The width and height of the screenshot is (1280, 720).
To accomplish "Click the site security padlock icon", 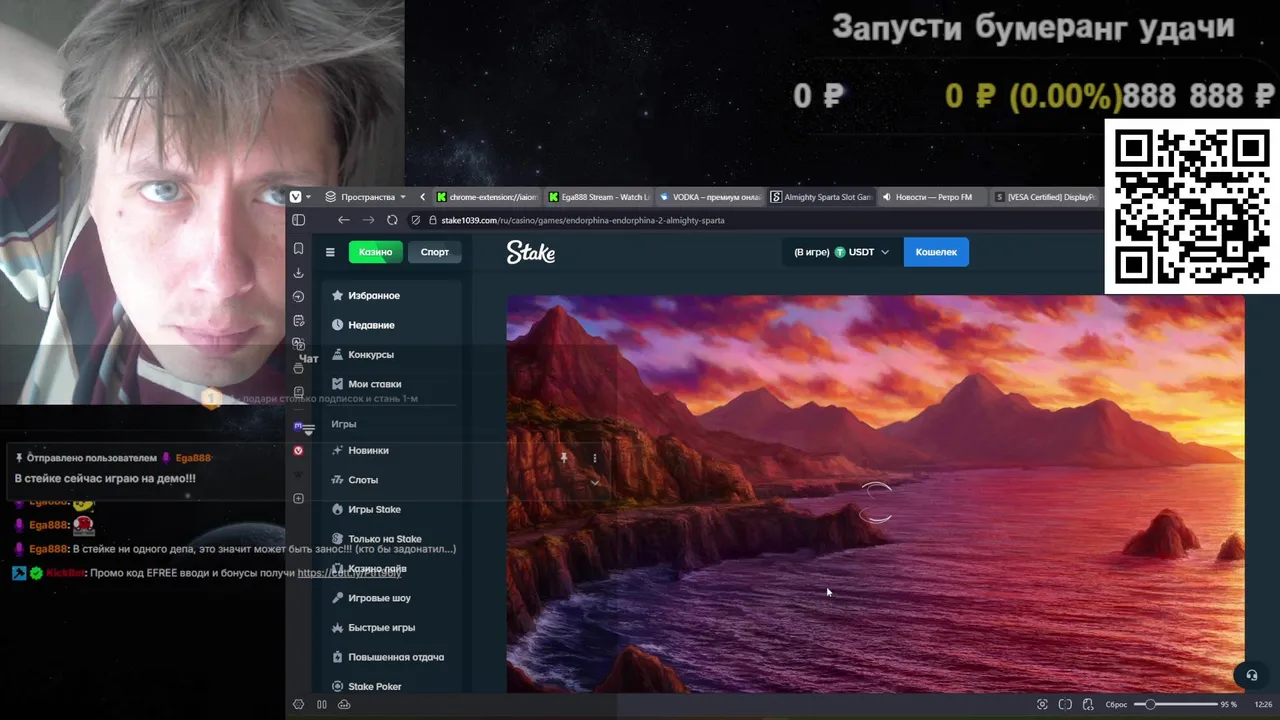I will [433, 220].
